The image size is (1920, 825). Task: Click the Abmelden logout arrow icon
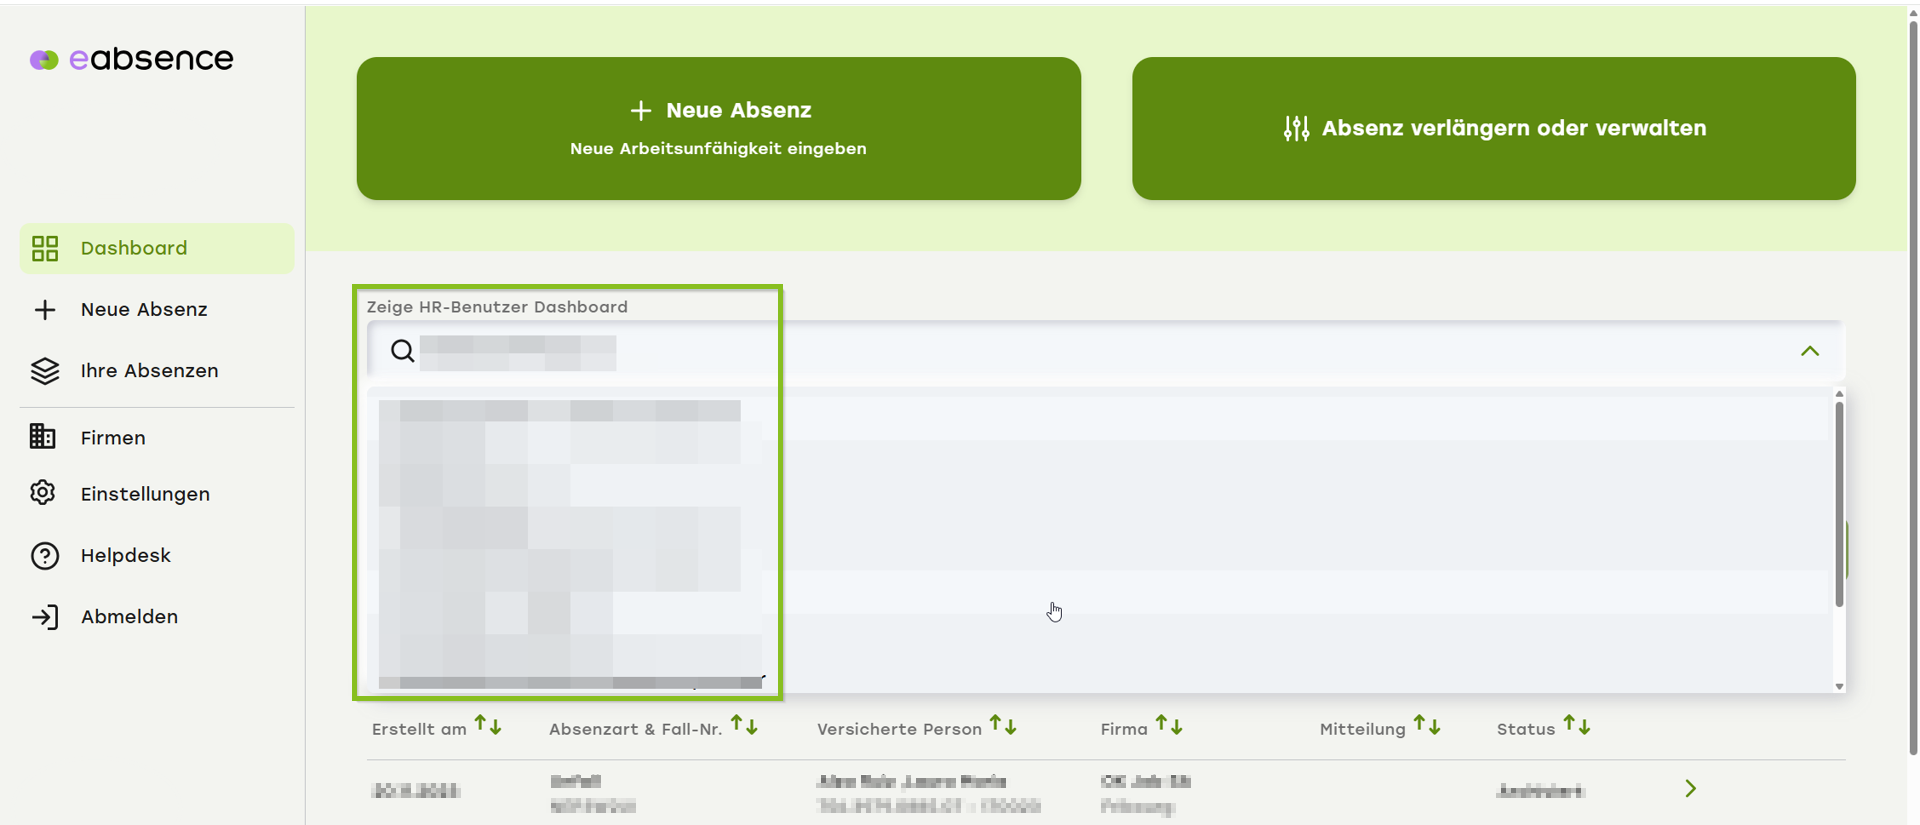[x=45, y=617]
